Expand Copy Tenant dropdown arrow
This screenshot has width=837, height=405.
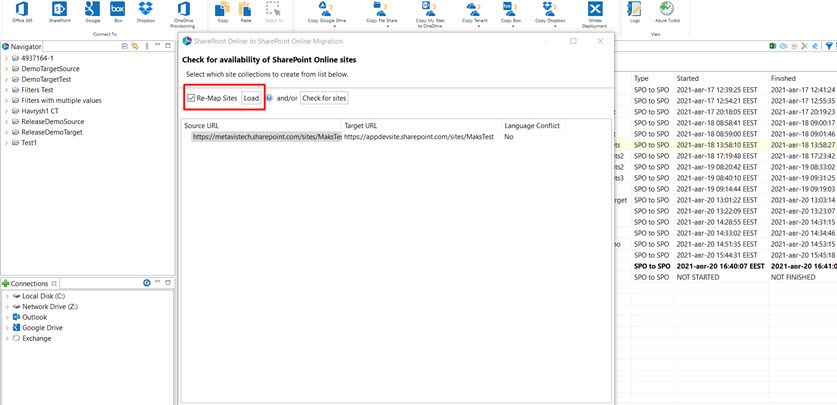coord(478,25)
